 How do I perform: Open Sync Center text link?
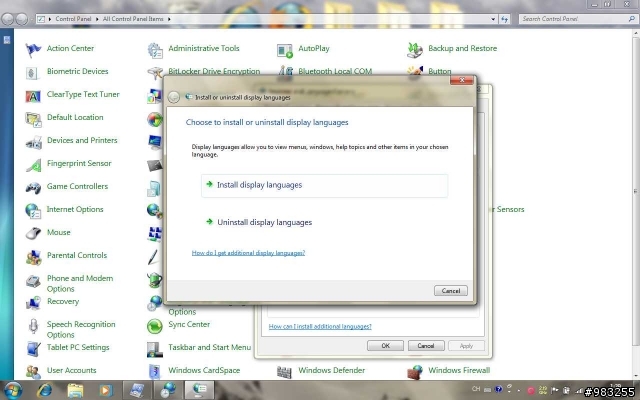coord(189,324)
